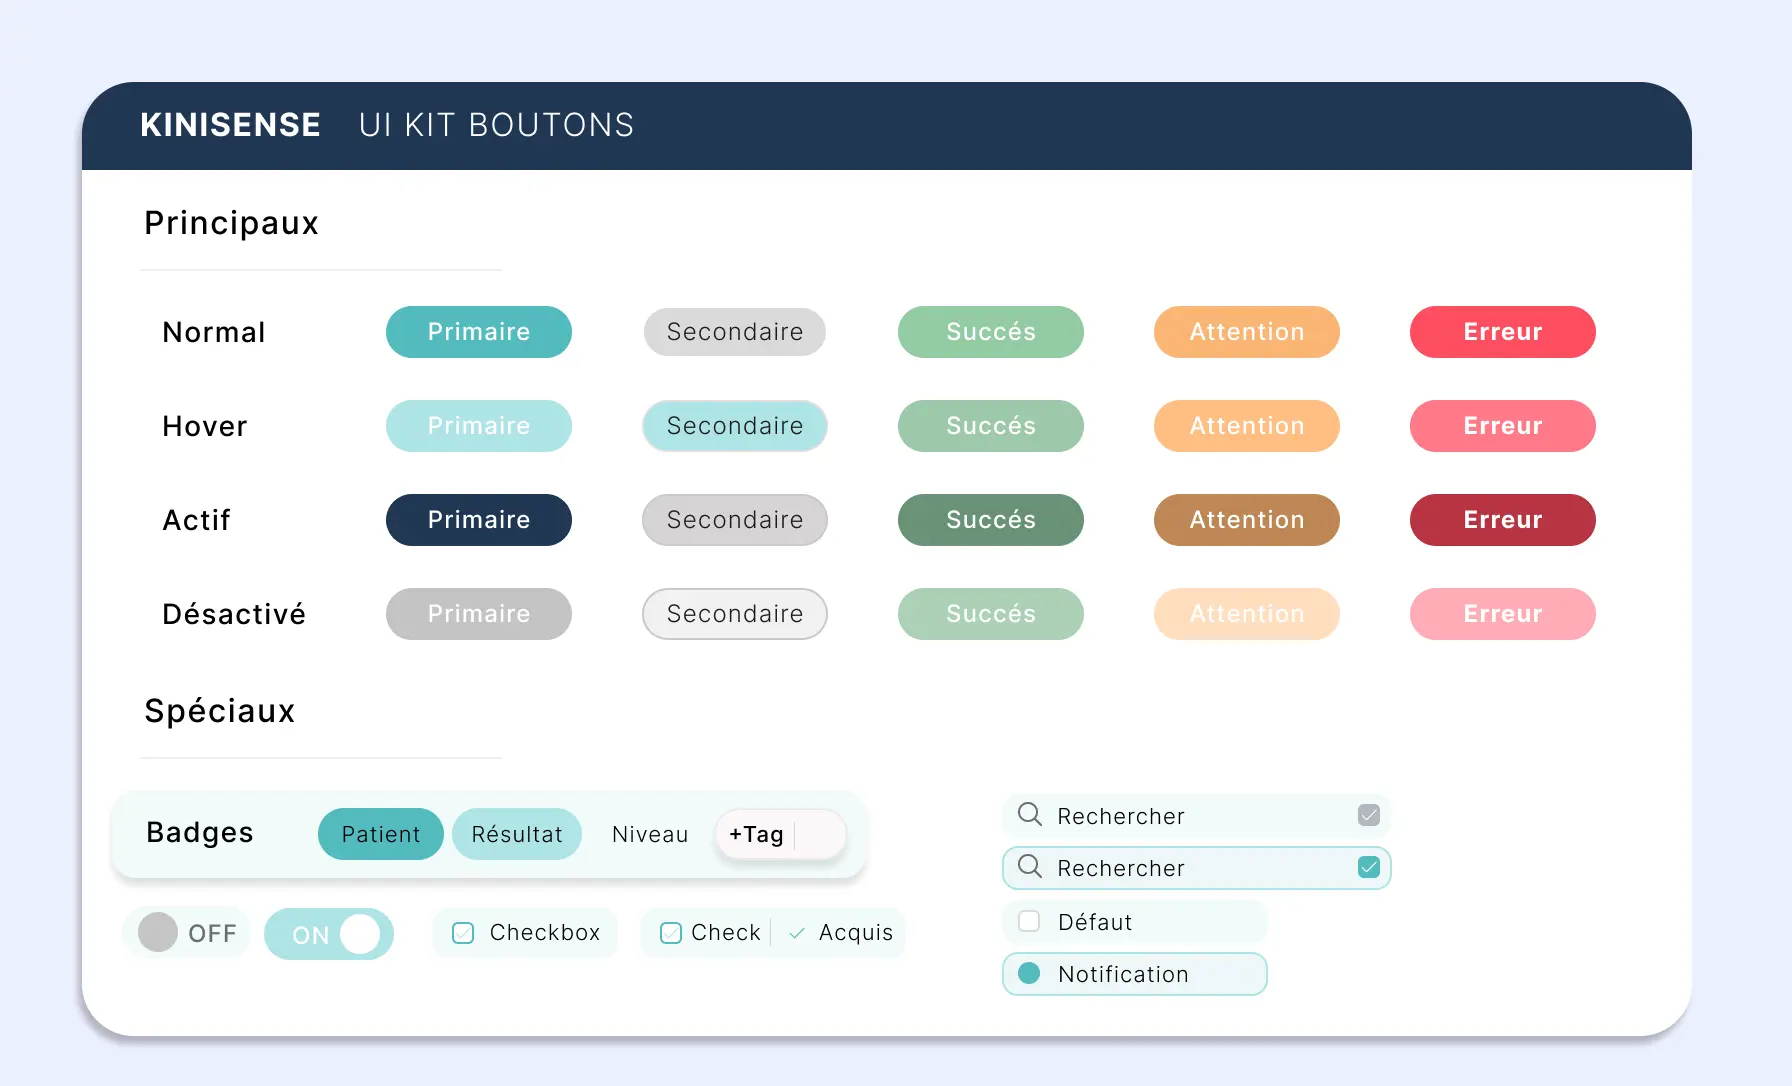The image size is (1792, 1086).
Task: Click the teal dot icon beside Notification
Action: [x=1029, y=973]
